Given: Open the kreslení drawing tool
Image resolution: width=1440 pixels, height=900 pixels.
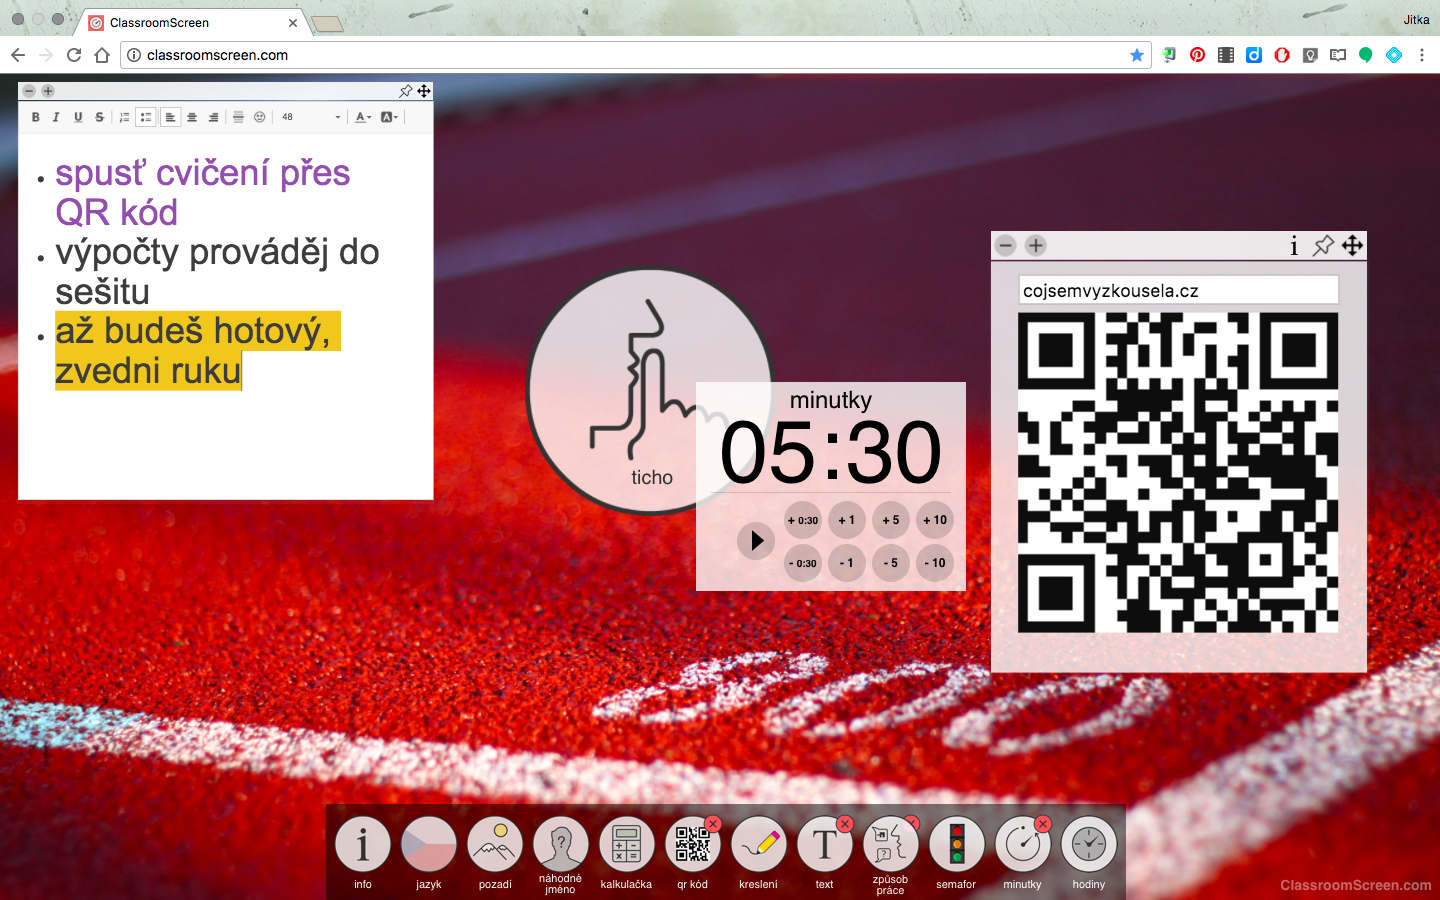Looking at the screenshot, I should point(759,845).
